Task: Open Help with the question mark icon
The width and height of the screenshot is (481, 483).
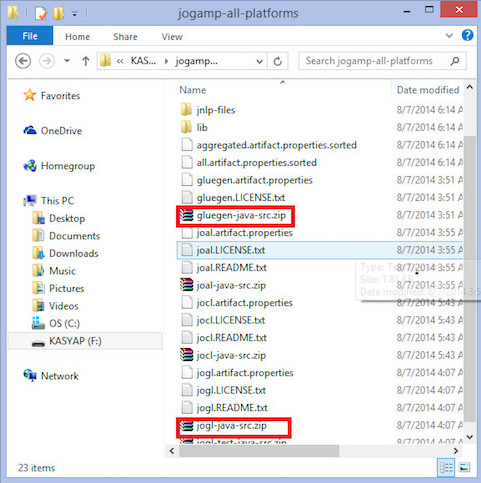Action: (x=467, y=35)
